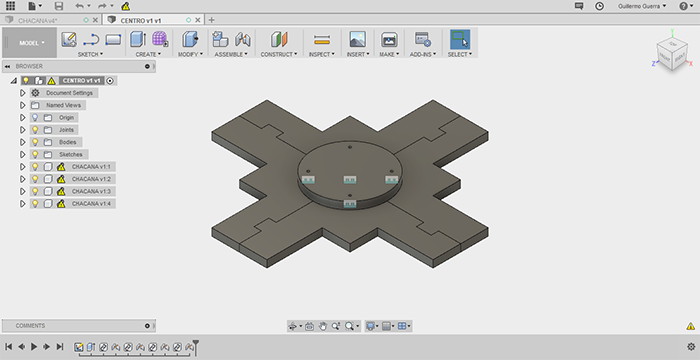Expand the Bodies folder
700x360 pixels.
(22, 142)
